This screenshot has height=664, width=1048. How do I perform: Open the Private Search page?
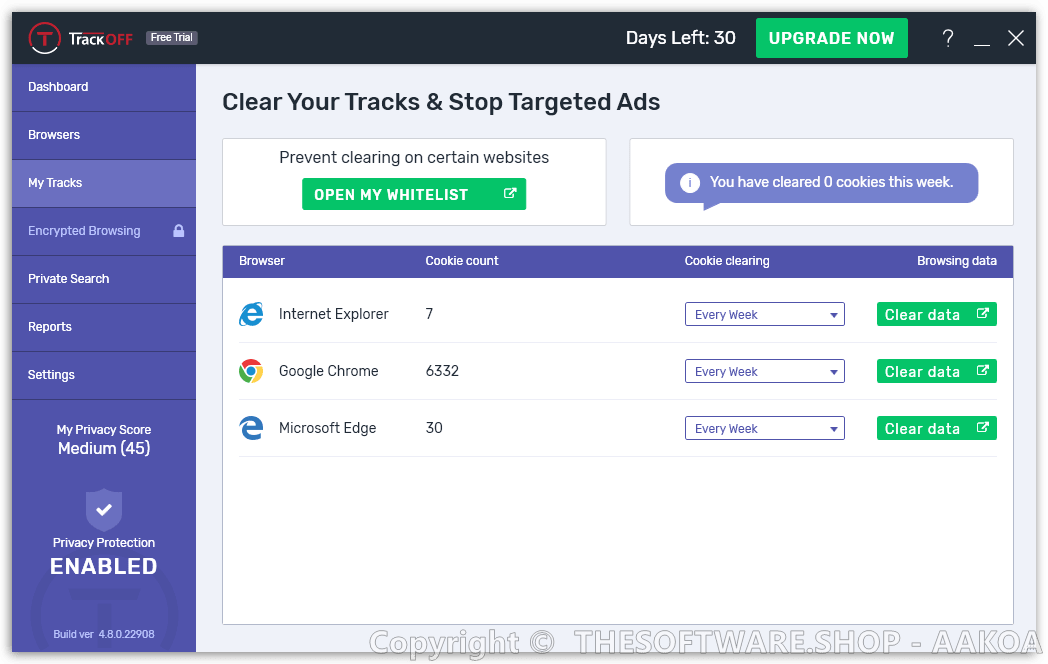pyautogui.click(x=104, y=279)
